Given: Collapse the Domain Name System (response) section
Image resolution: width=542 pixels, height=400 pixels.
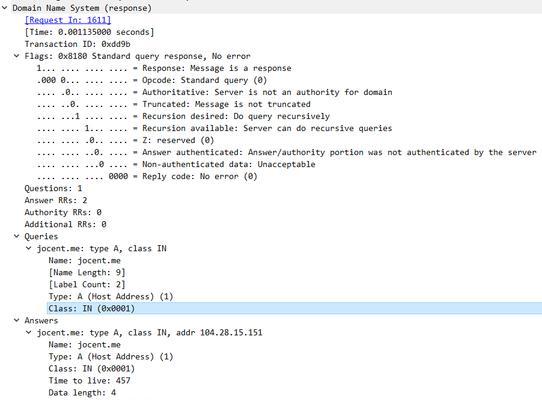Looking at the screenshot, I should 4,8.
